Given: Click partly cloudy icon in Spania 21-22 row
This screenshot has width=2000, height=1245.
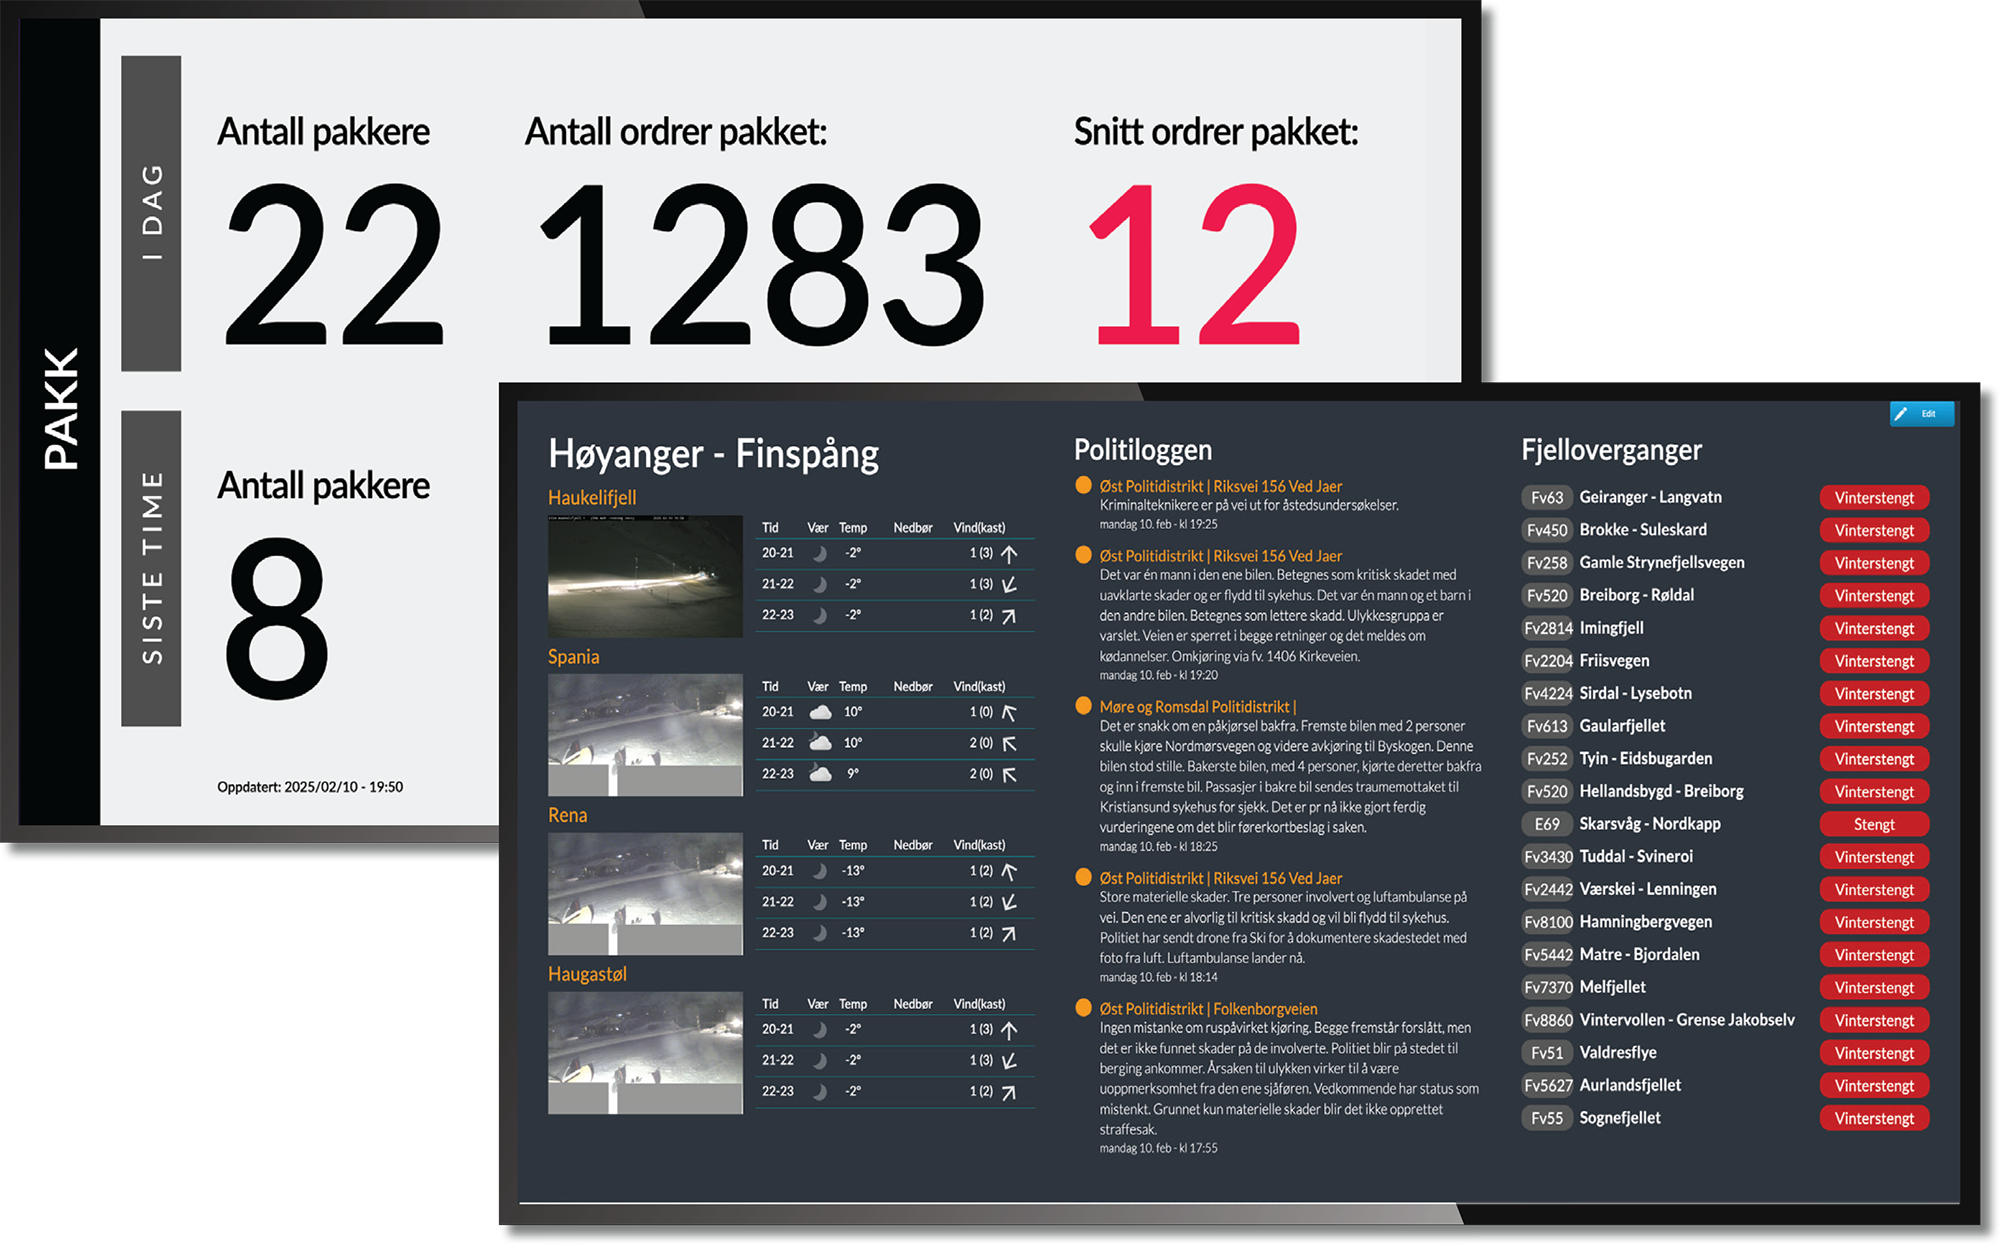Looking at the screenshot, I should [x=820, y=743].
